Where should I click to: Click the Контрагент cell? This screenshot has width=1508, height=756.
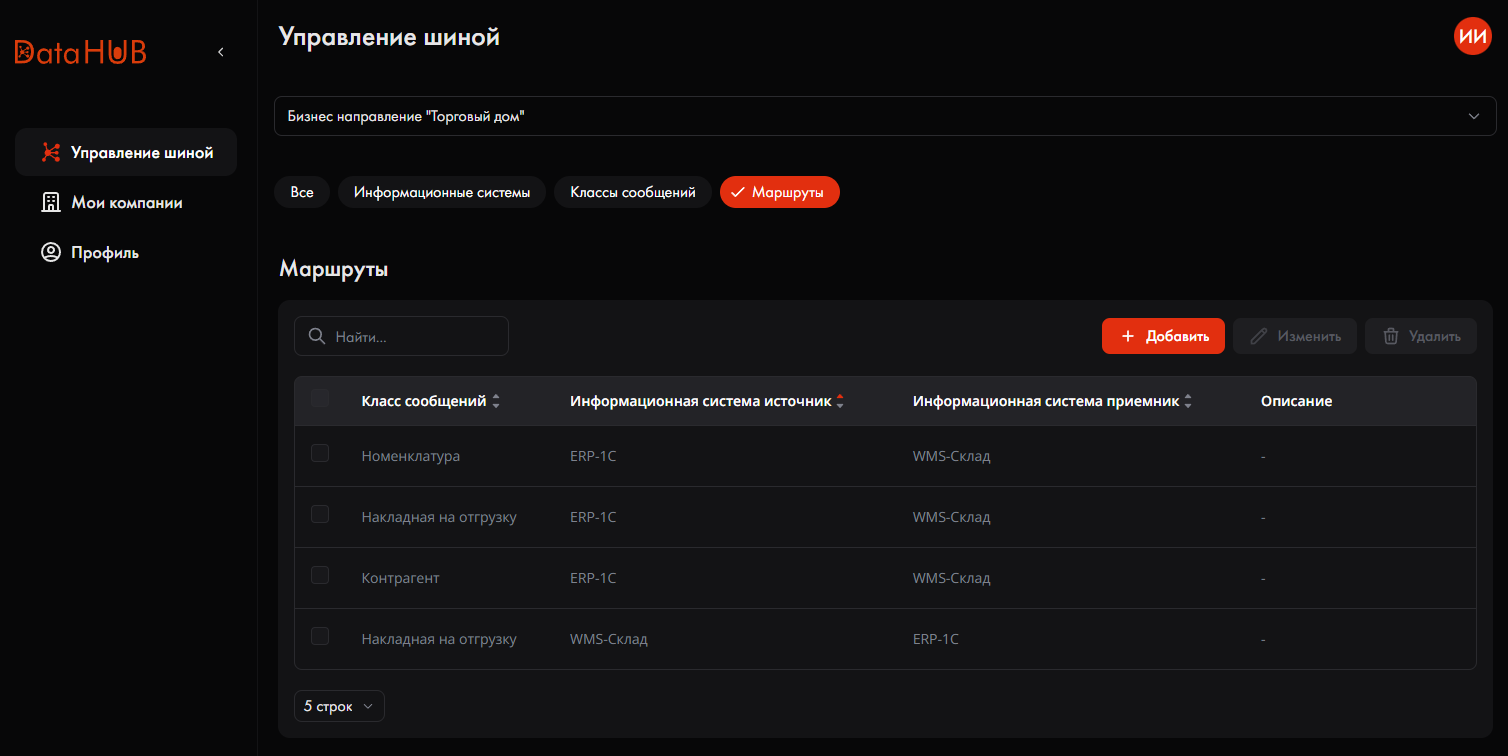[x=400, y=578]
